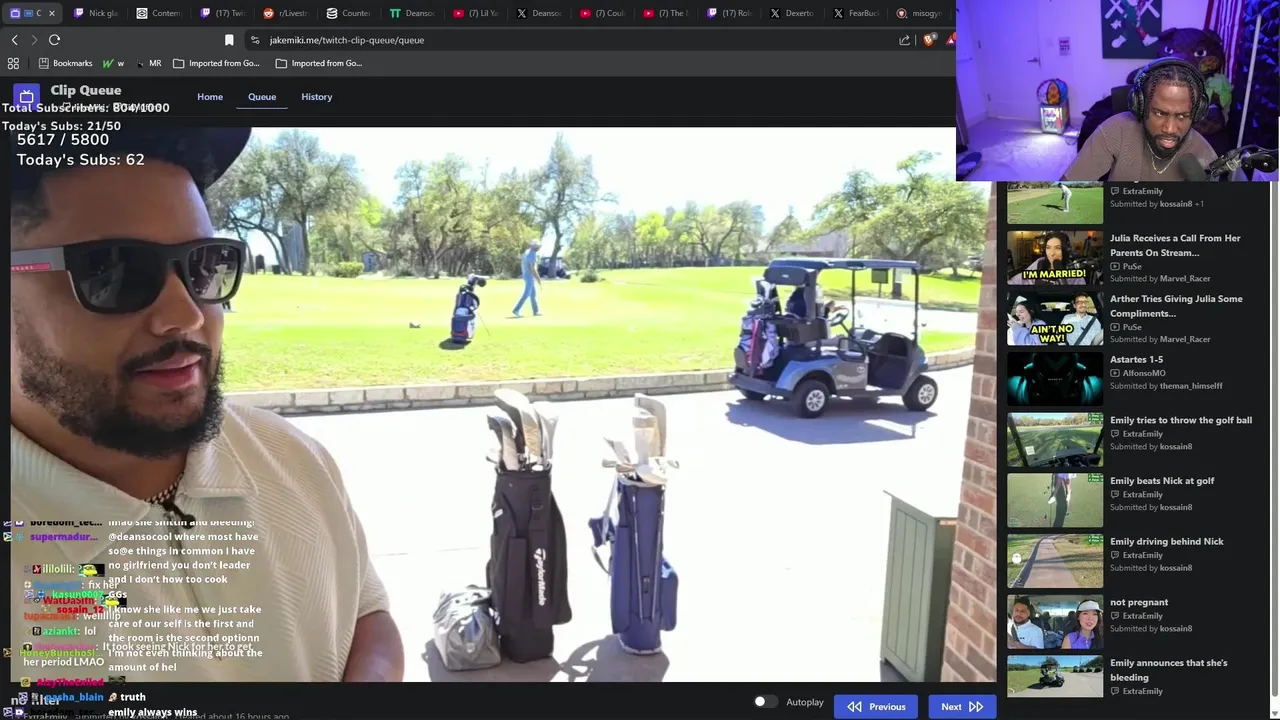Open clip title 'Astartes 1-5'

click(1136, 359)
